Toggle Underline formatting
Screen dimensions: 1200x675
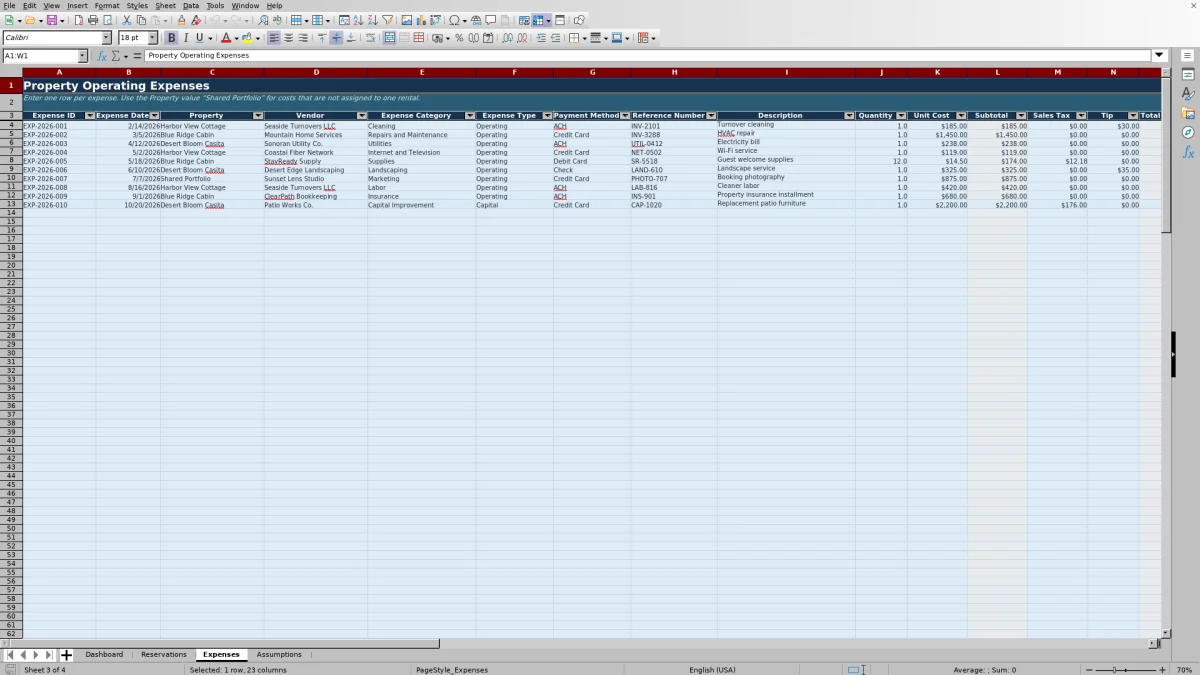point(200,38)
